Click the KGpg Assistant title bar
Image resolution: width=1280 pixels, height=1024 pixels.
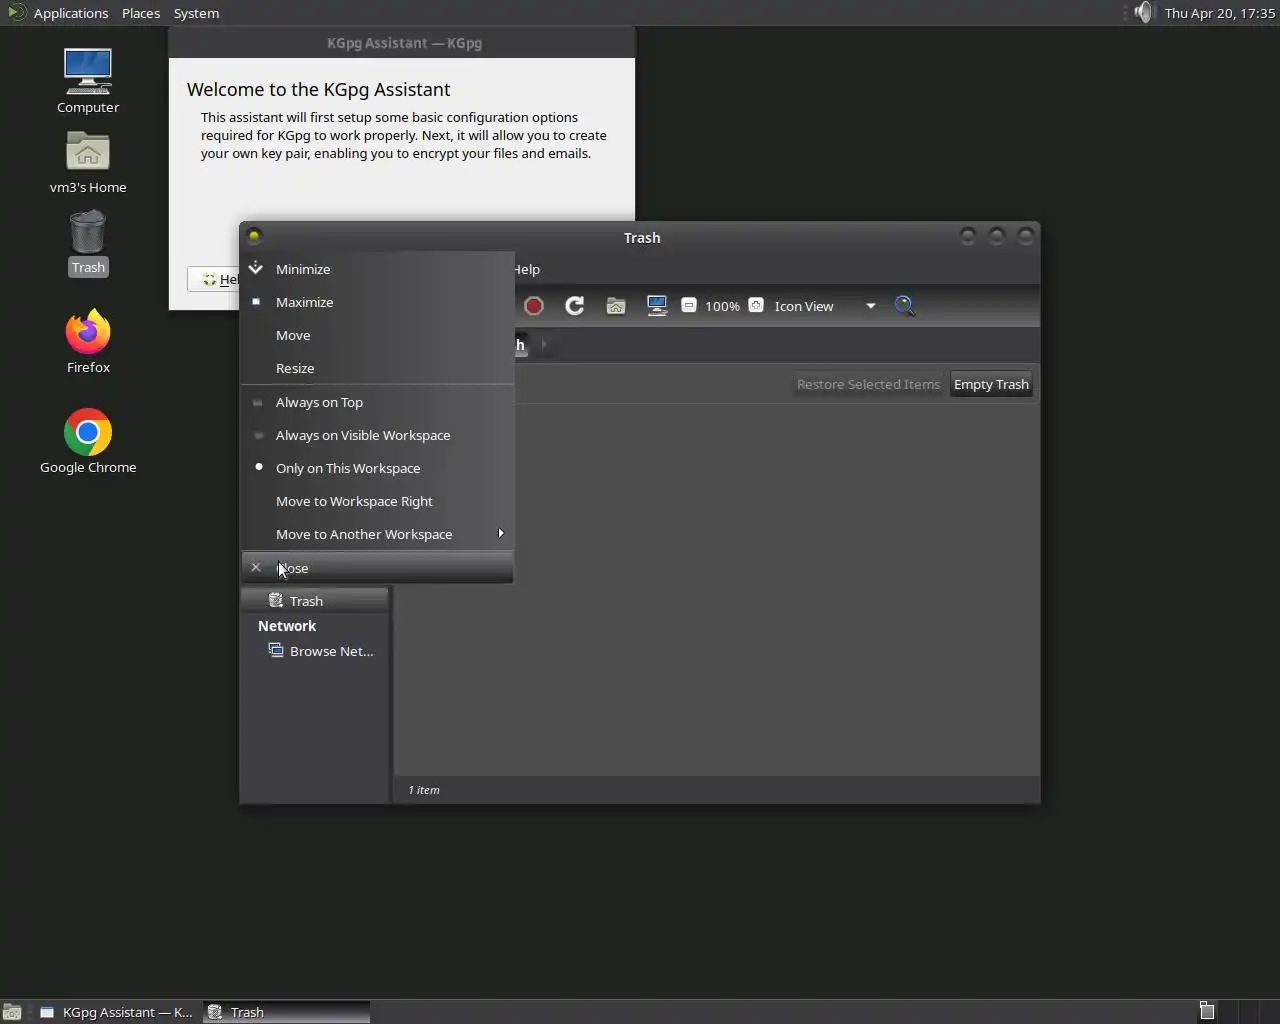coord(404,43)
